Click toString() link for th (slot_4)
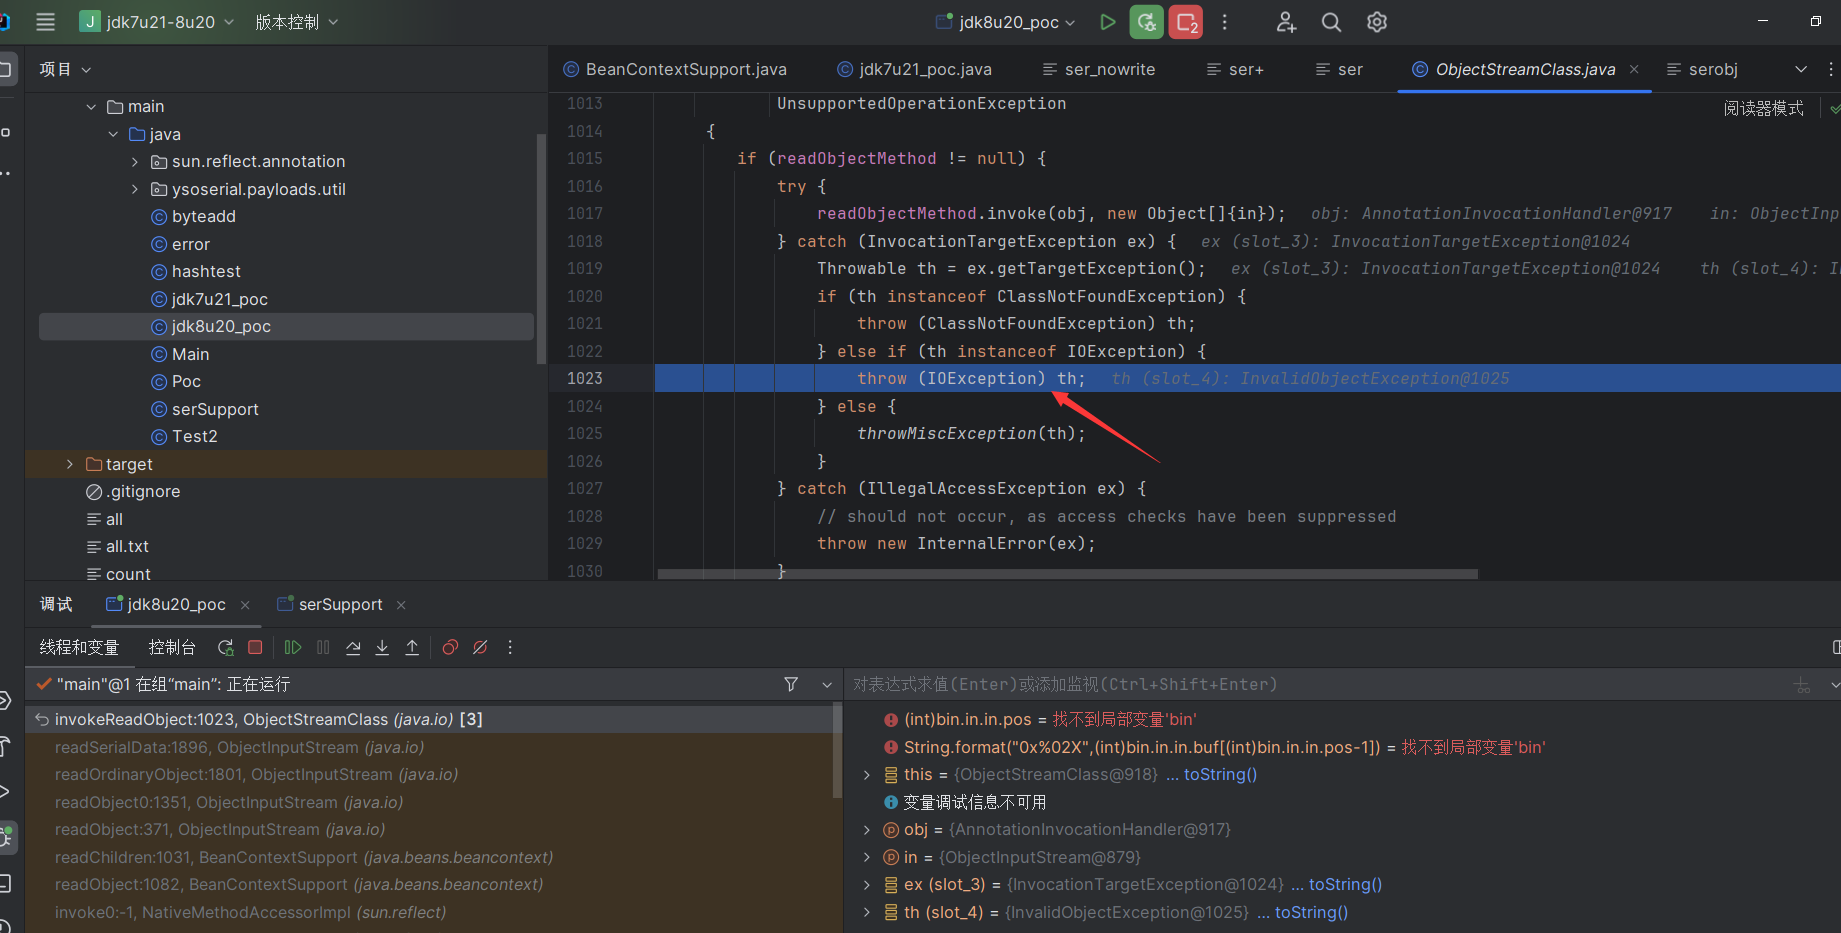The height and width of the screenshot is (933, 1841). click(x=1311, y=912)
